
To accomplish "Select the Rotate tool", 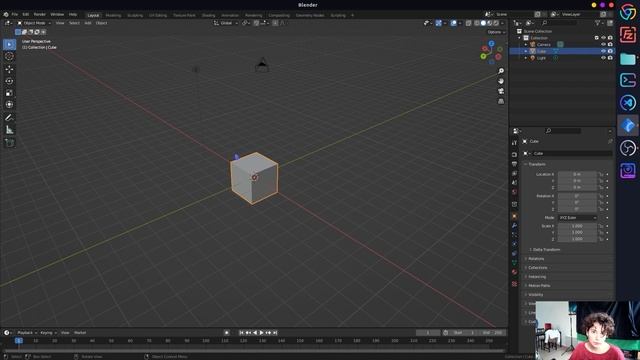I will (x=9, y=81).
